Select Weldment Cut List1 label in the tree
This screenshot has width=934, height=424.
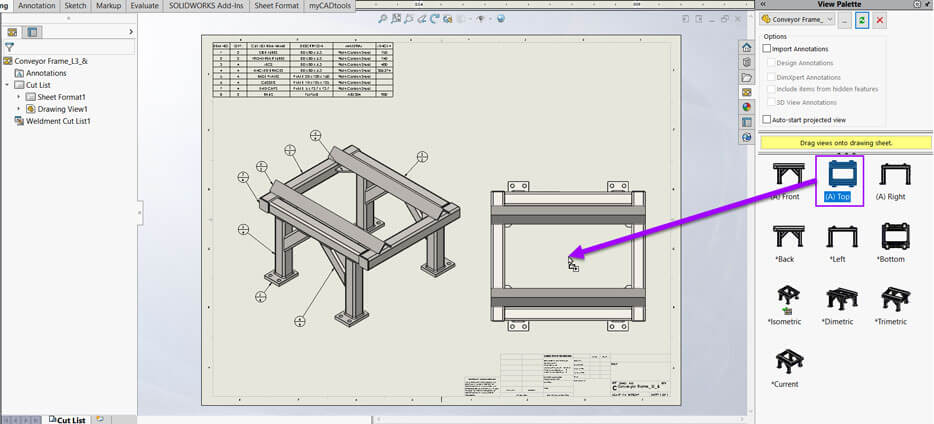pyautogui.click(x=58, y=121)
